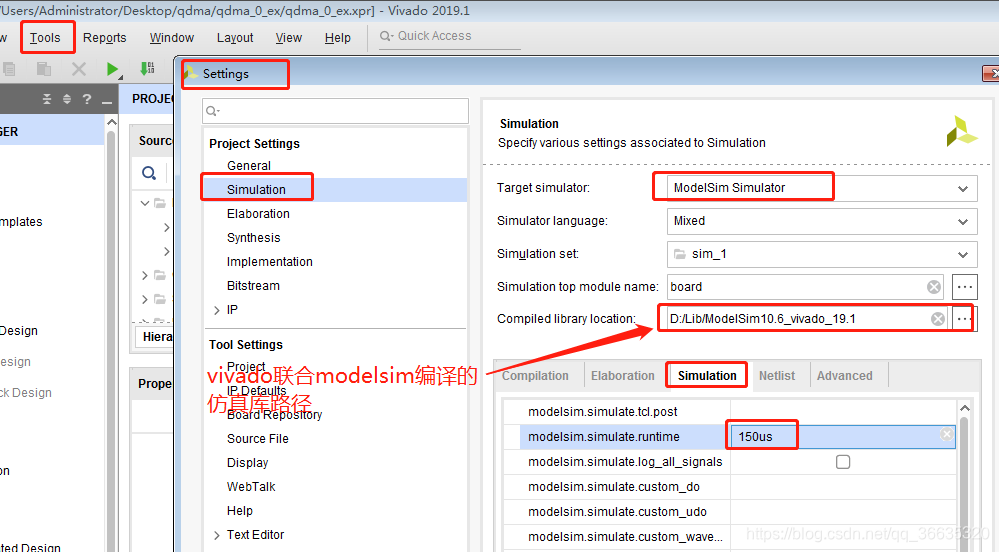The height and width of the screenshot is (552, 999).
Task: Select Bitstream in settings tree
Action: point(253,286)
